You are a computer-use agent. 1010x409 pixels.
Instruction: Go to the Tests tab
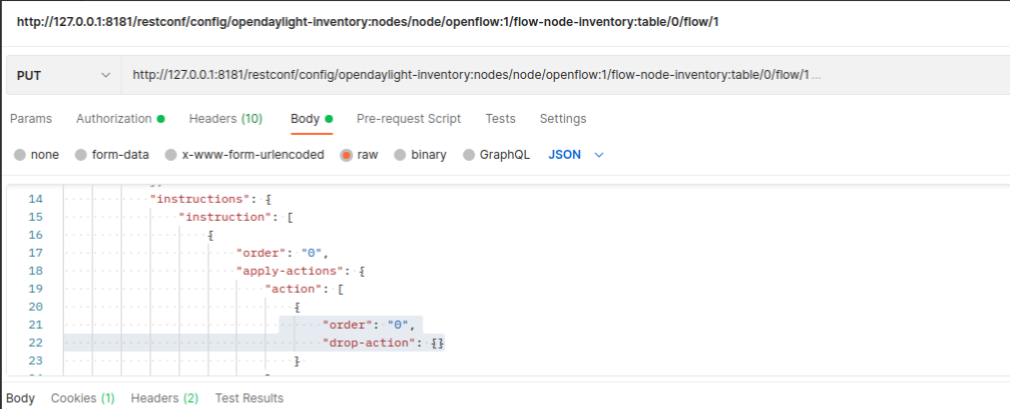500,119
